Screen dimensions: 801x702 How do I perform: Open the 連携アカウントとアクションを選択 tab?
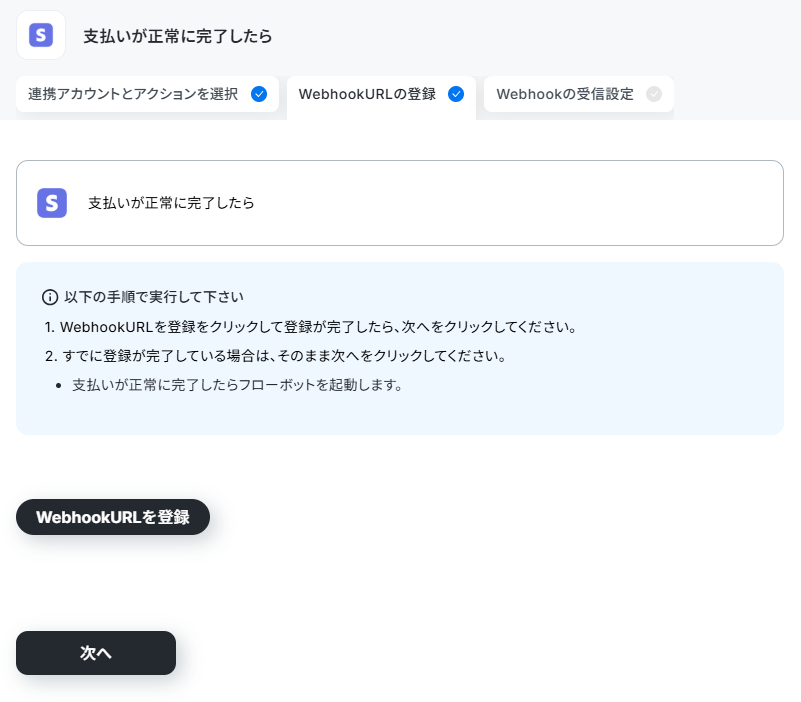pos(147,94)
